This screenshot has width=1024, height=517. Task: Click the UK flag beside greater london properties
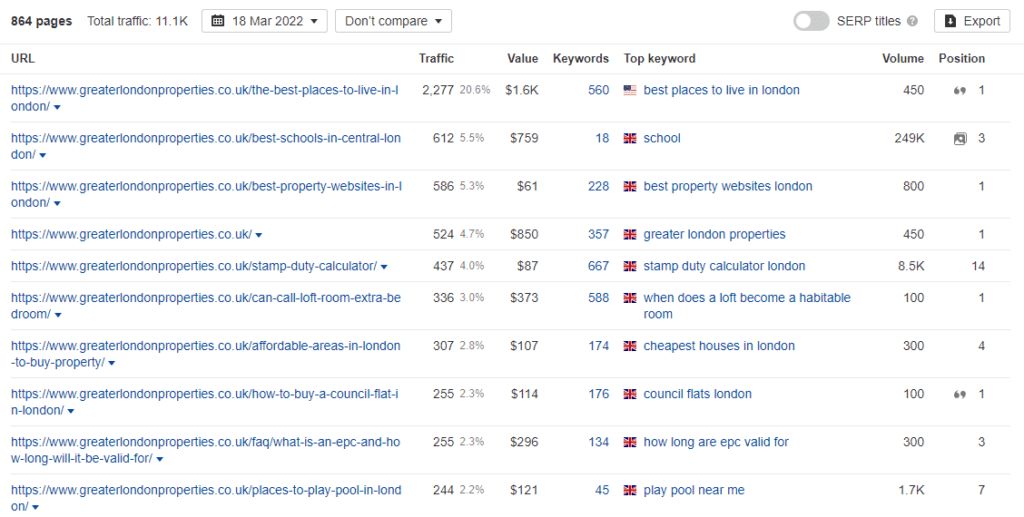(630, 234)
